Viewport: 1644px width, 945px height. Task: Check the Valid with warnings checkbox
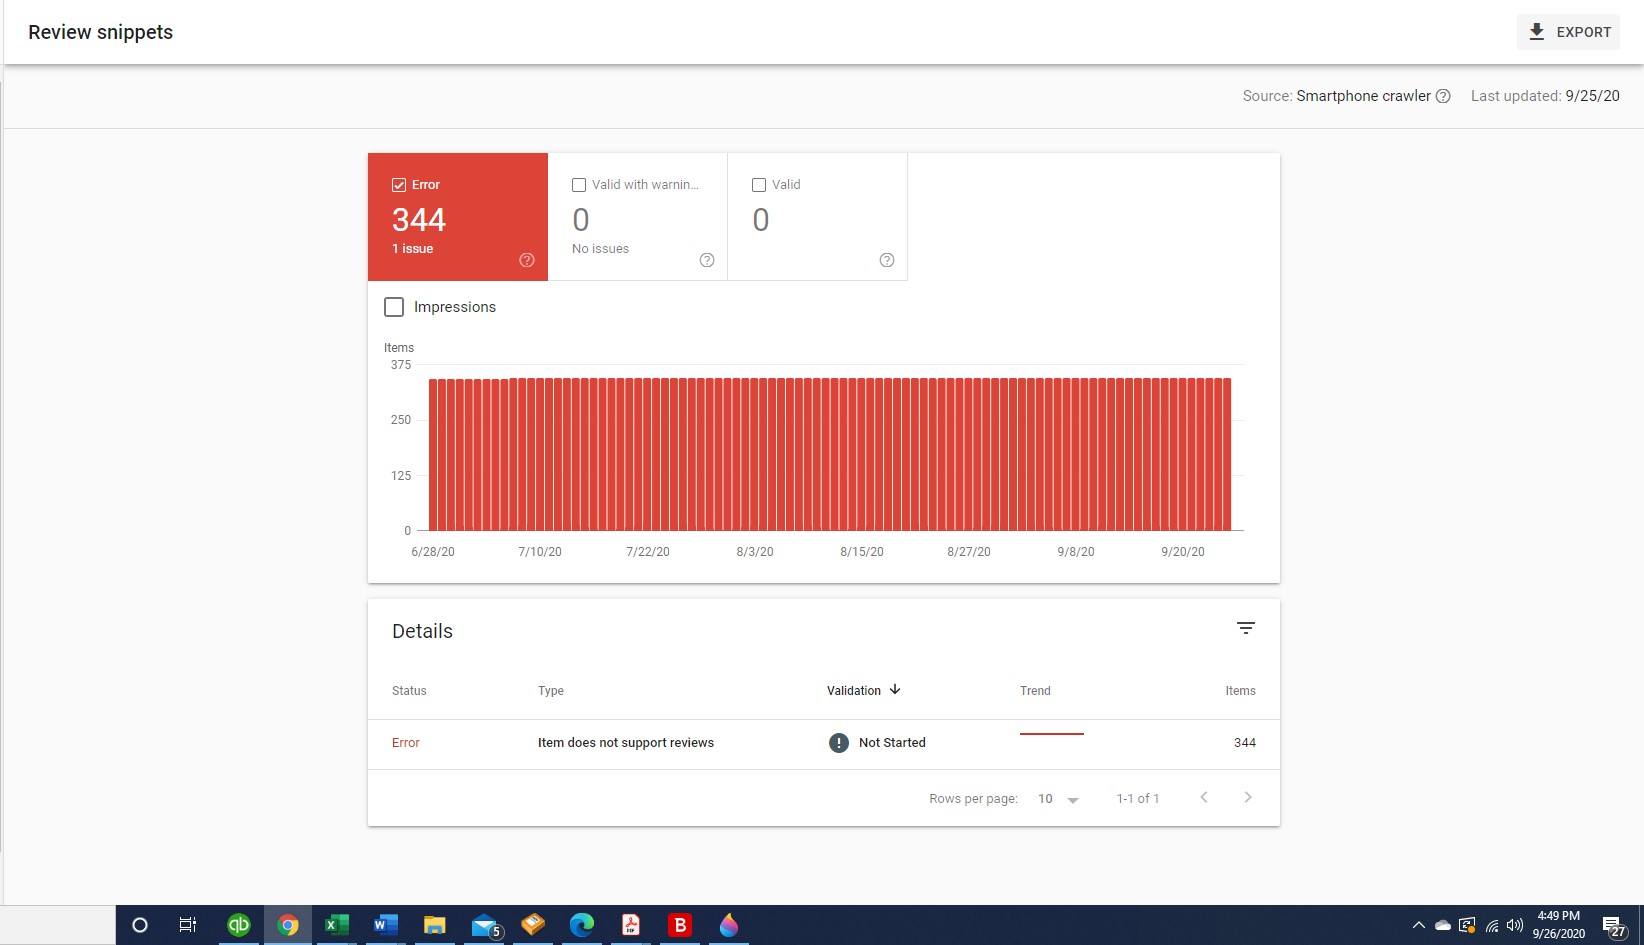(x=579, y=185)
